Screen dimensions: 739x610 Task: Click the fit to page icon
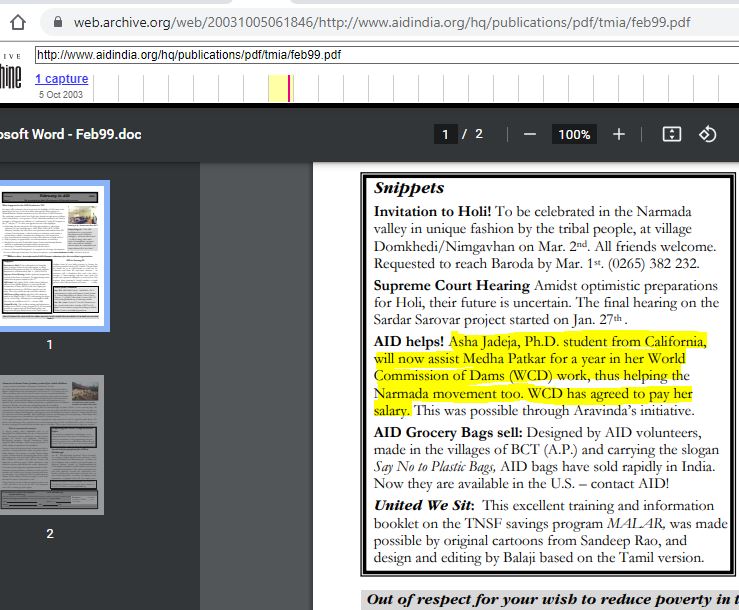pyautogui.click(x=672, y=134)
